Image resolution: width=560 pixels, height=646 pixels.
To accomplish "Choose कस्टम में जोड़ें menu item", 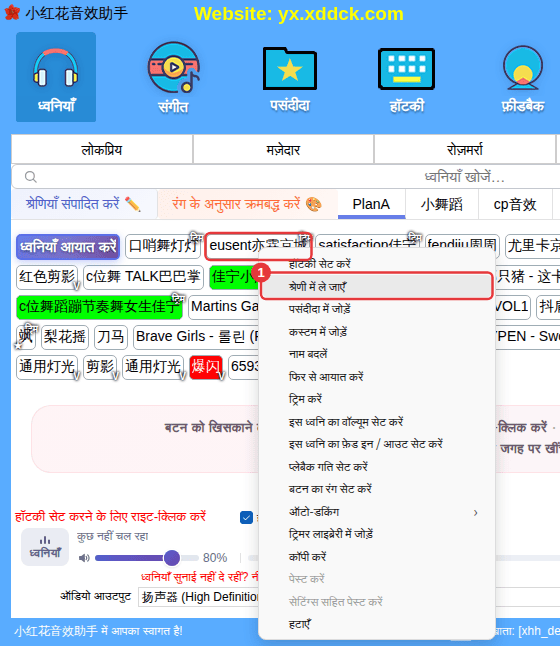I will point(377,331).
